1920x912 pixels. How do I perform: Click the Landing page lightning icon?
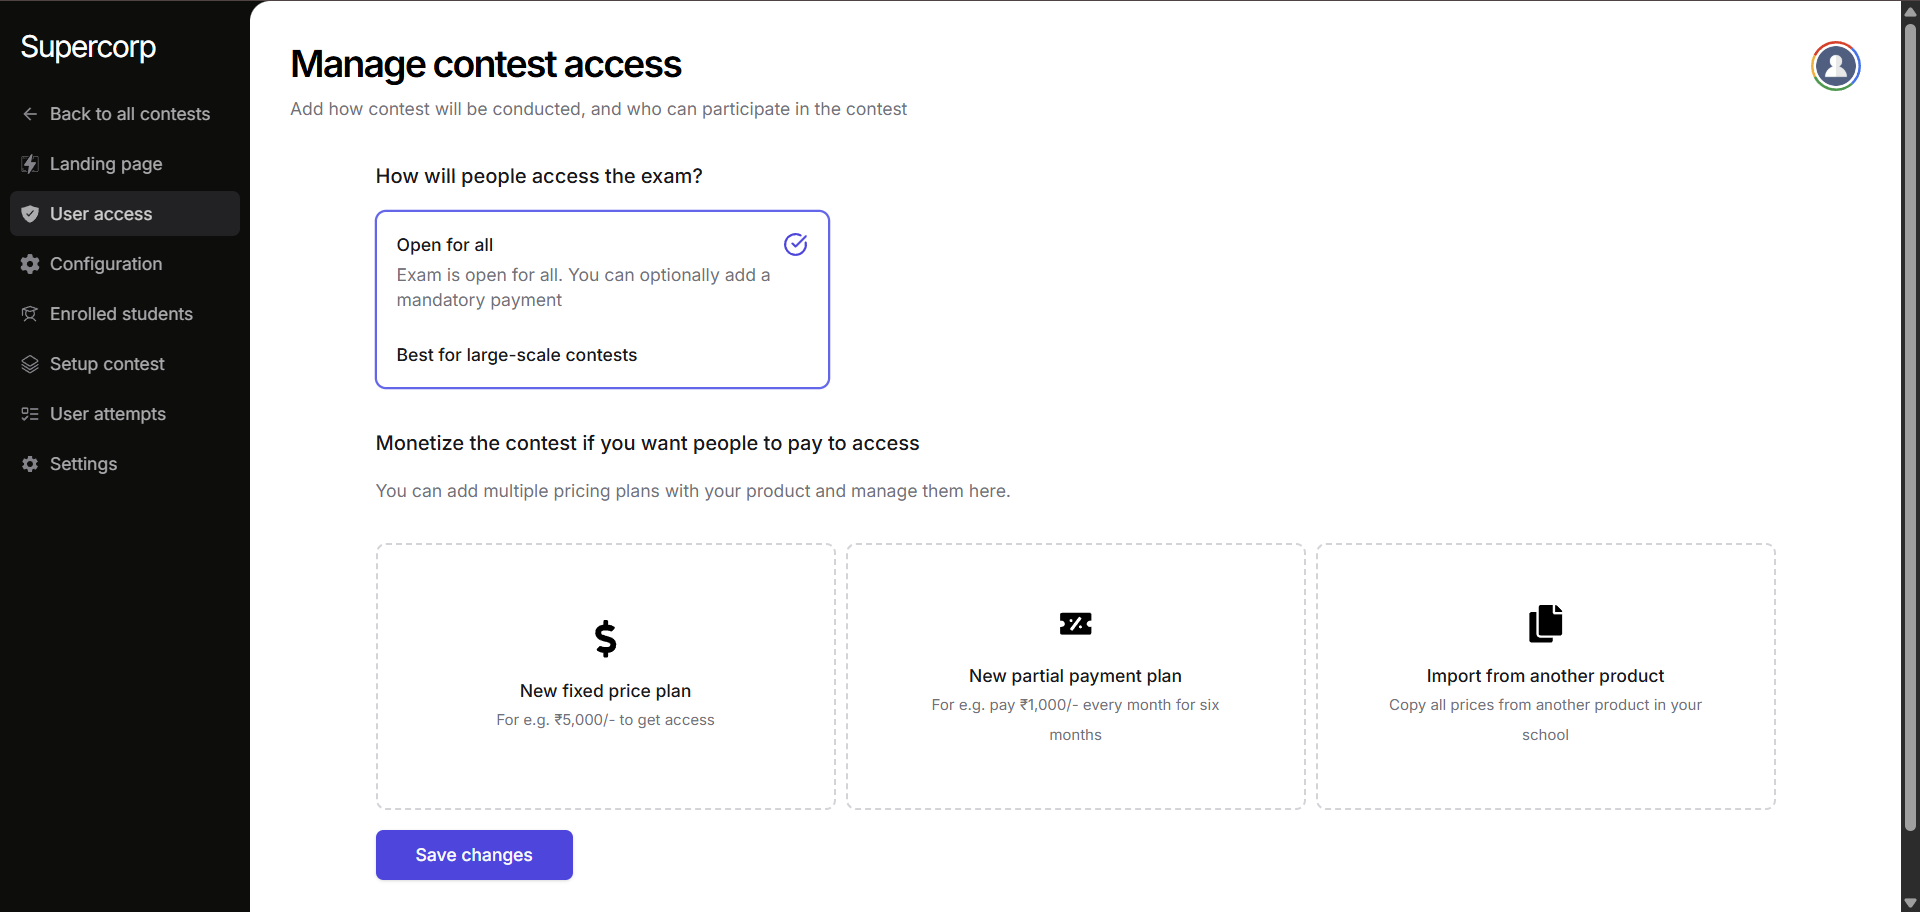30,164
